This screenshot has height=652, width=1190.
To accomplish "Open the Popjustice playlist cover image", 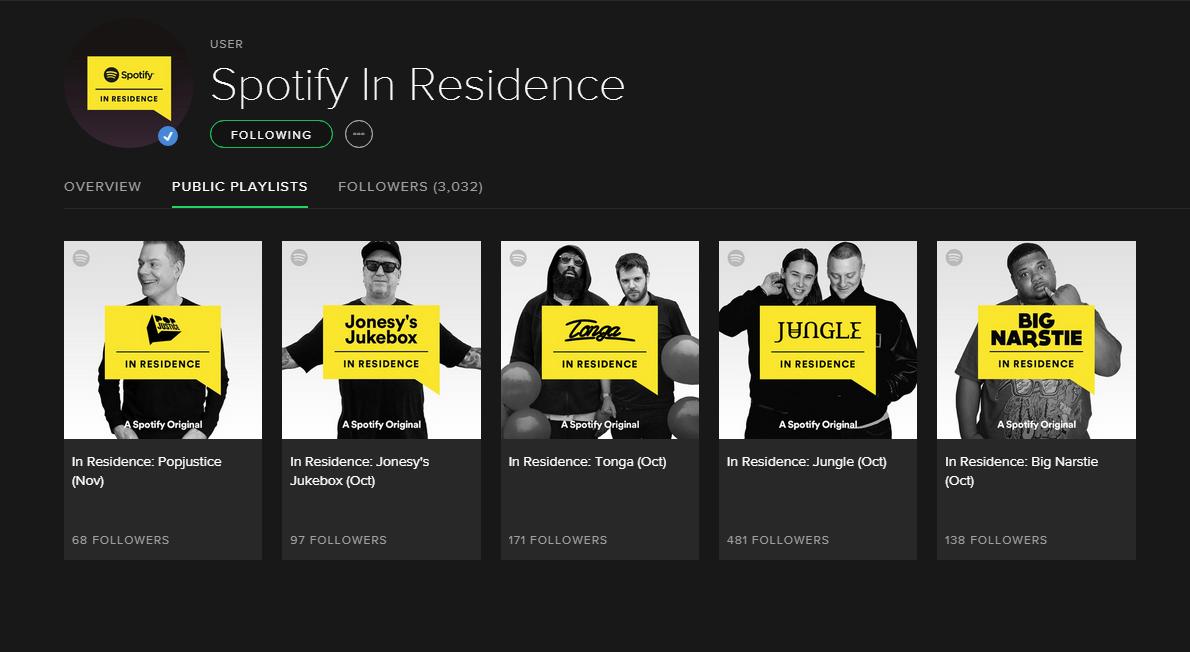I will pyautogui.click(x=163, y=340).
